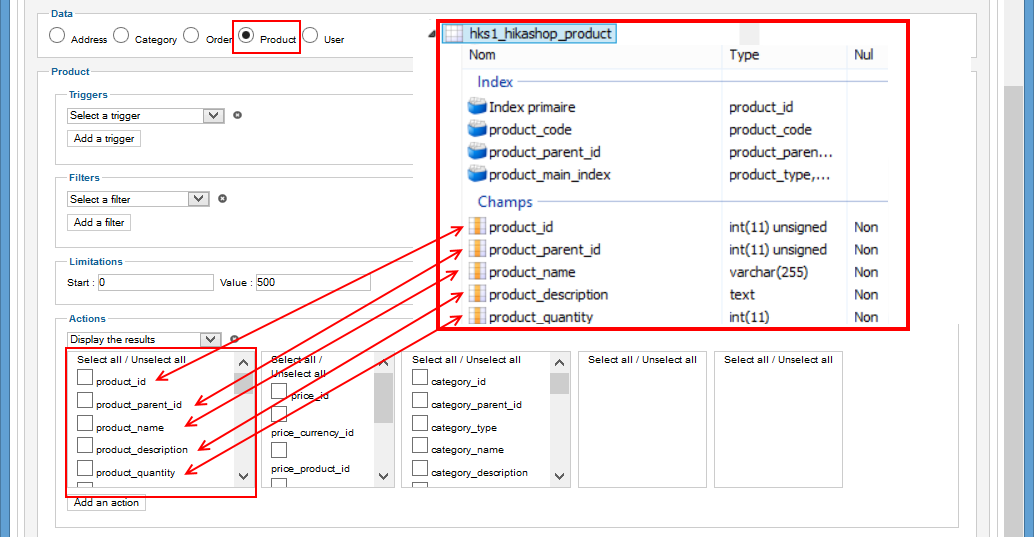Click the Add a trigger button
The height and width of the screenshot is (537, 1034).
click(x=104, y=139)
